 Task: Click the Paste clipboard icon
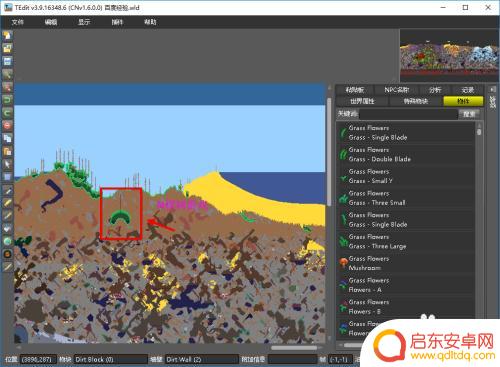pos(7,151)
